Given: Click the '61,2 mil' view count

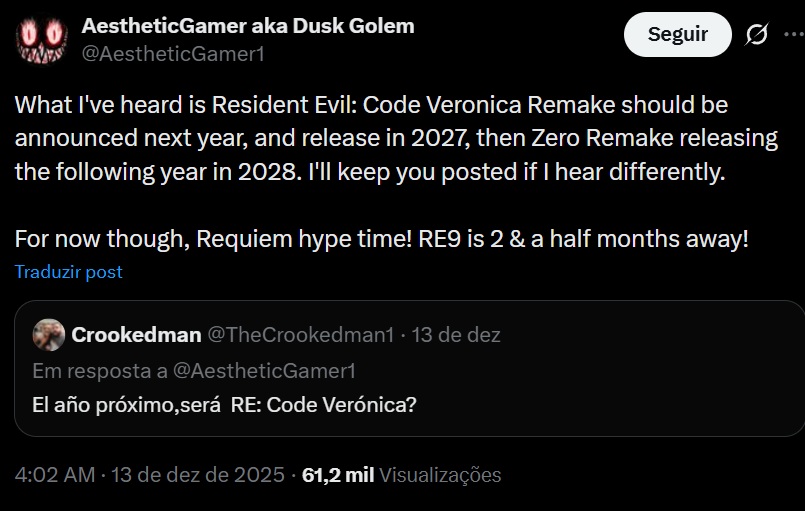Looking at the screenshot, I should tap(338, 475).
